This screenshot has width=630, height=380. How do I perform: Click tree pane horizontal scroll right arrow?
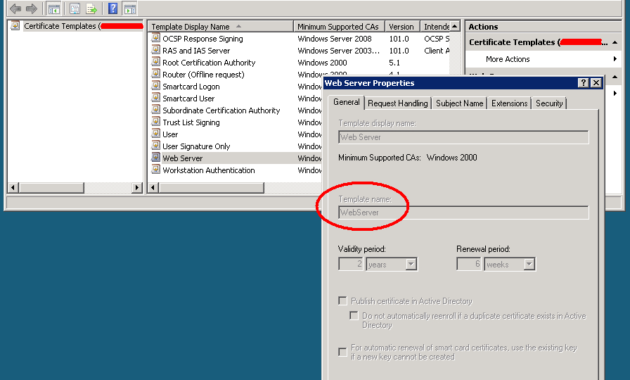click(137, 187)
